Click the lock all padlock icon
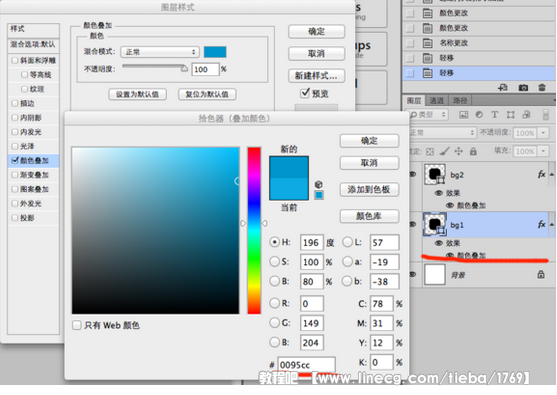Screen dimensions: 557x395 (x=473, y=152)
